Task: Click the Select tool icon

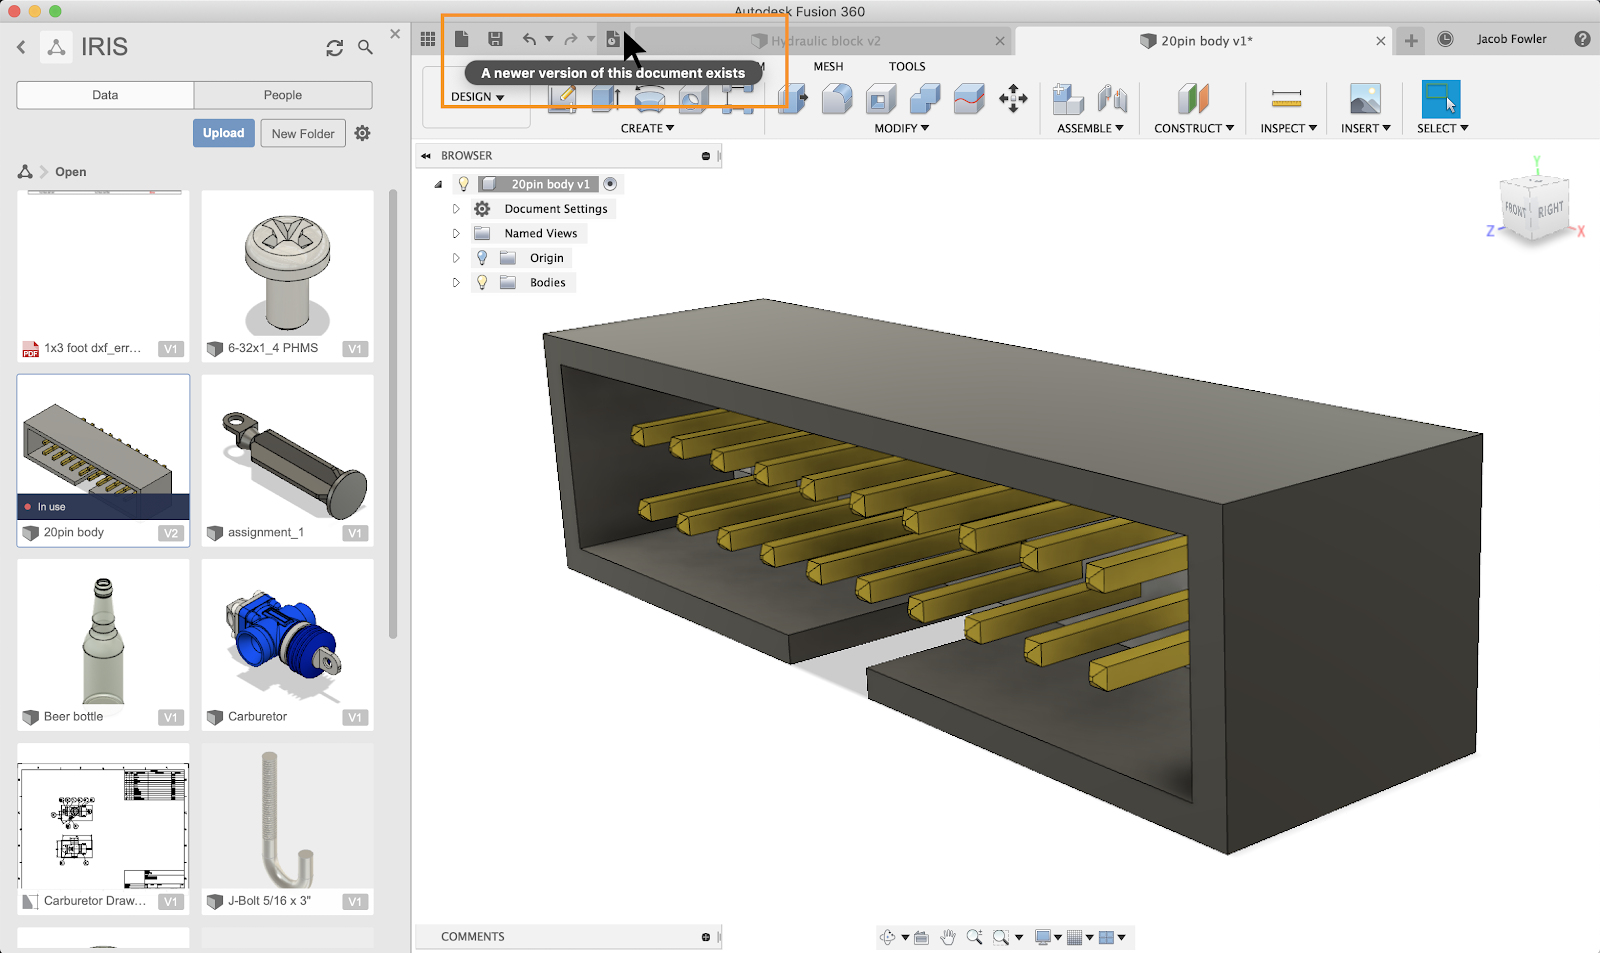Action: [1441, 99]
